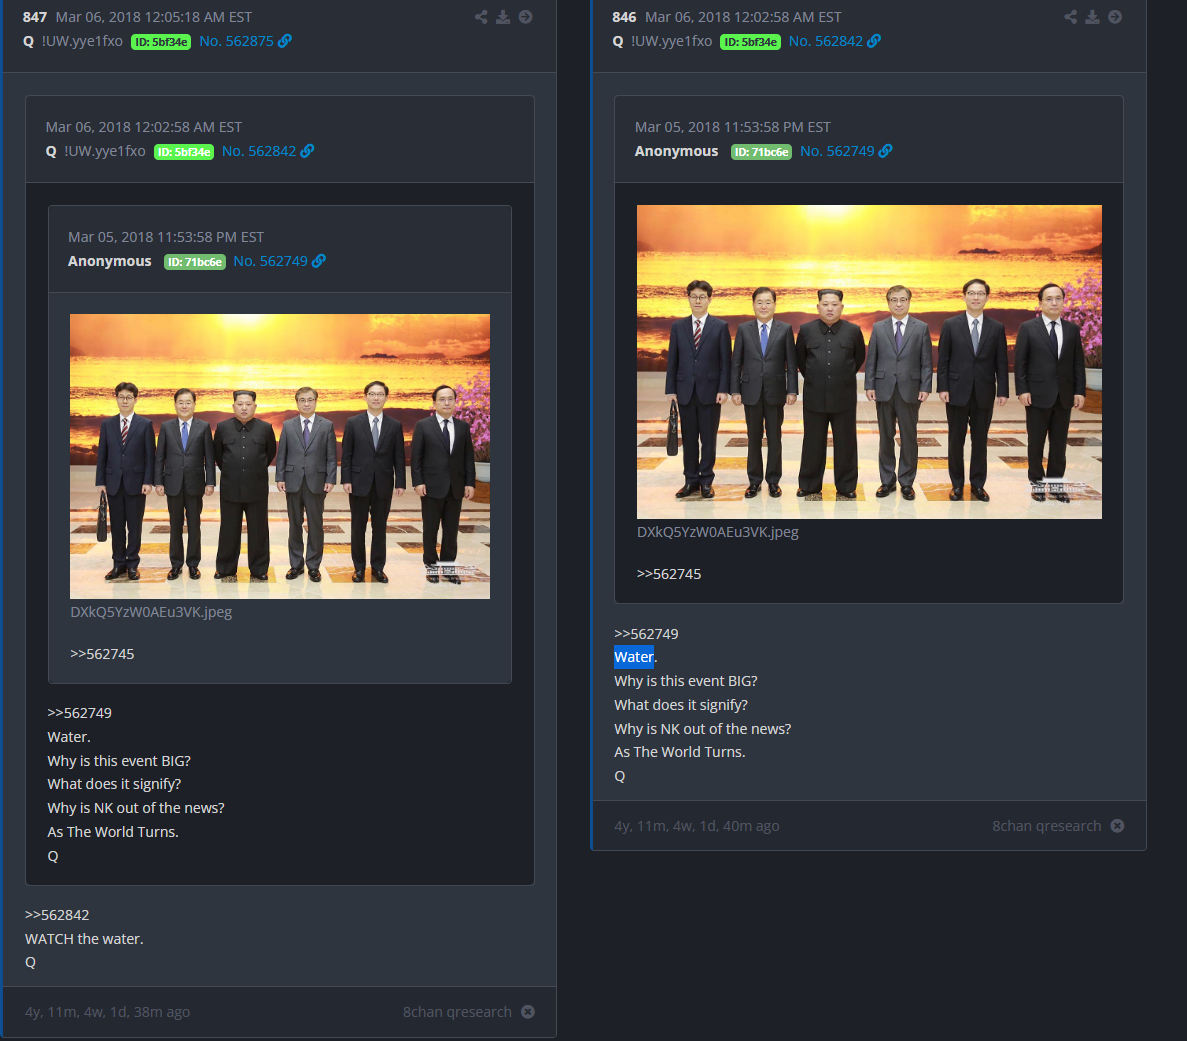Viewport: 1187px width, 1041px height.
Task: Click share icon on post 846
Action: 1070,17
